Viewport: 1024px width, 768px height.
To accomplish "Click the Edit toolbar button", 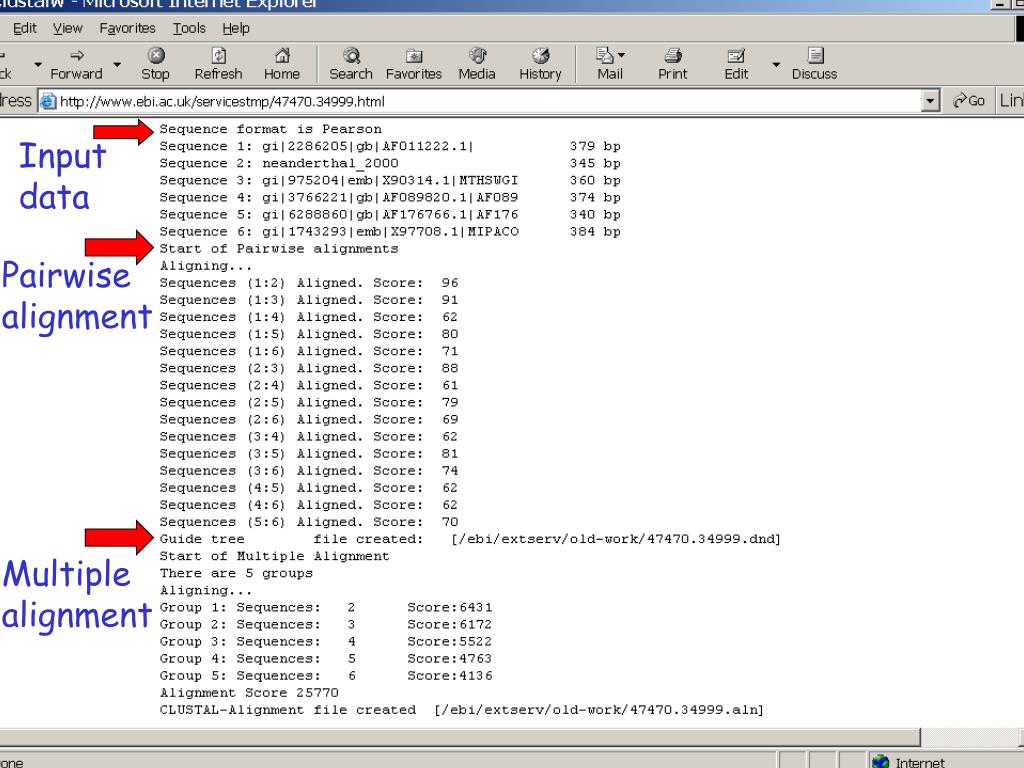I will click(736, 64).
